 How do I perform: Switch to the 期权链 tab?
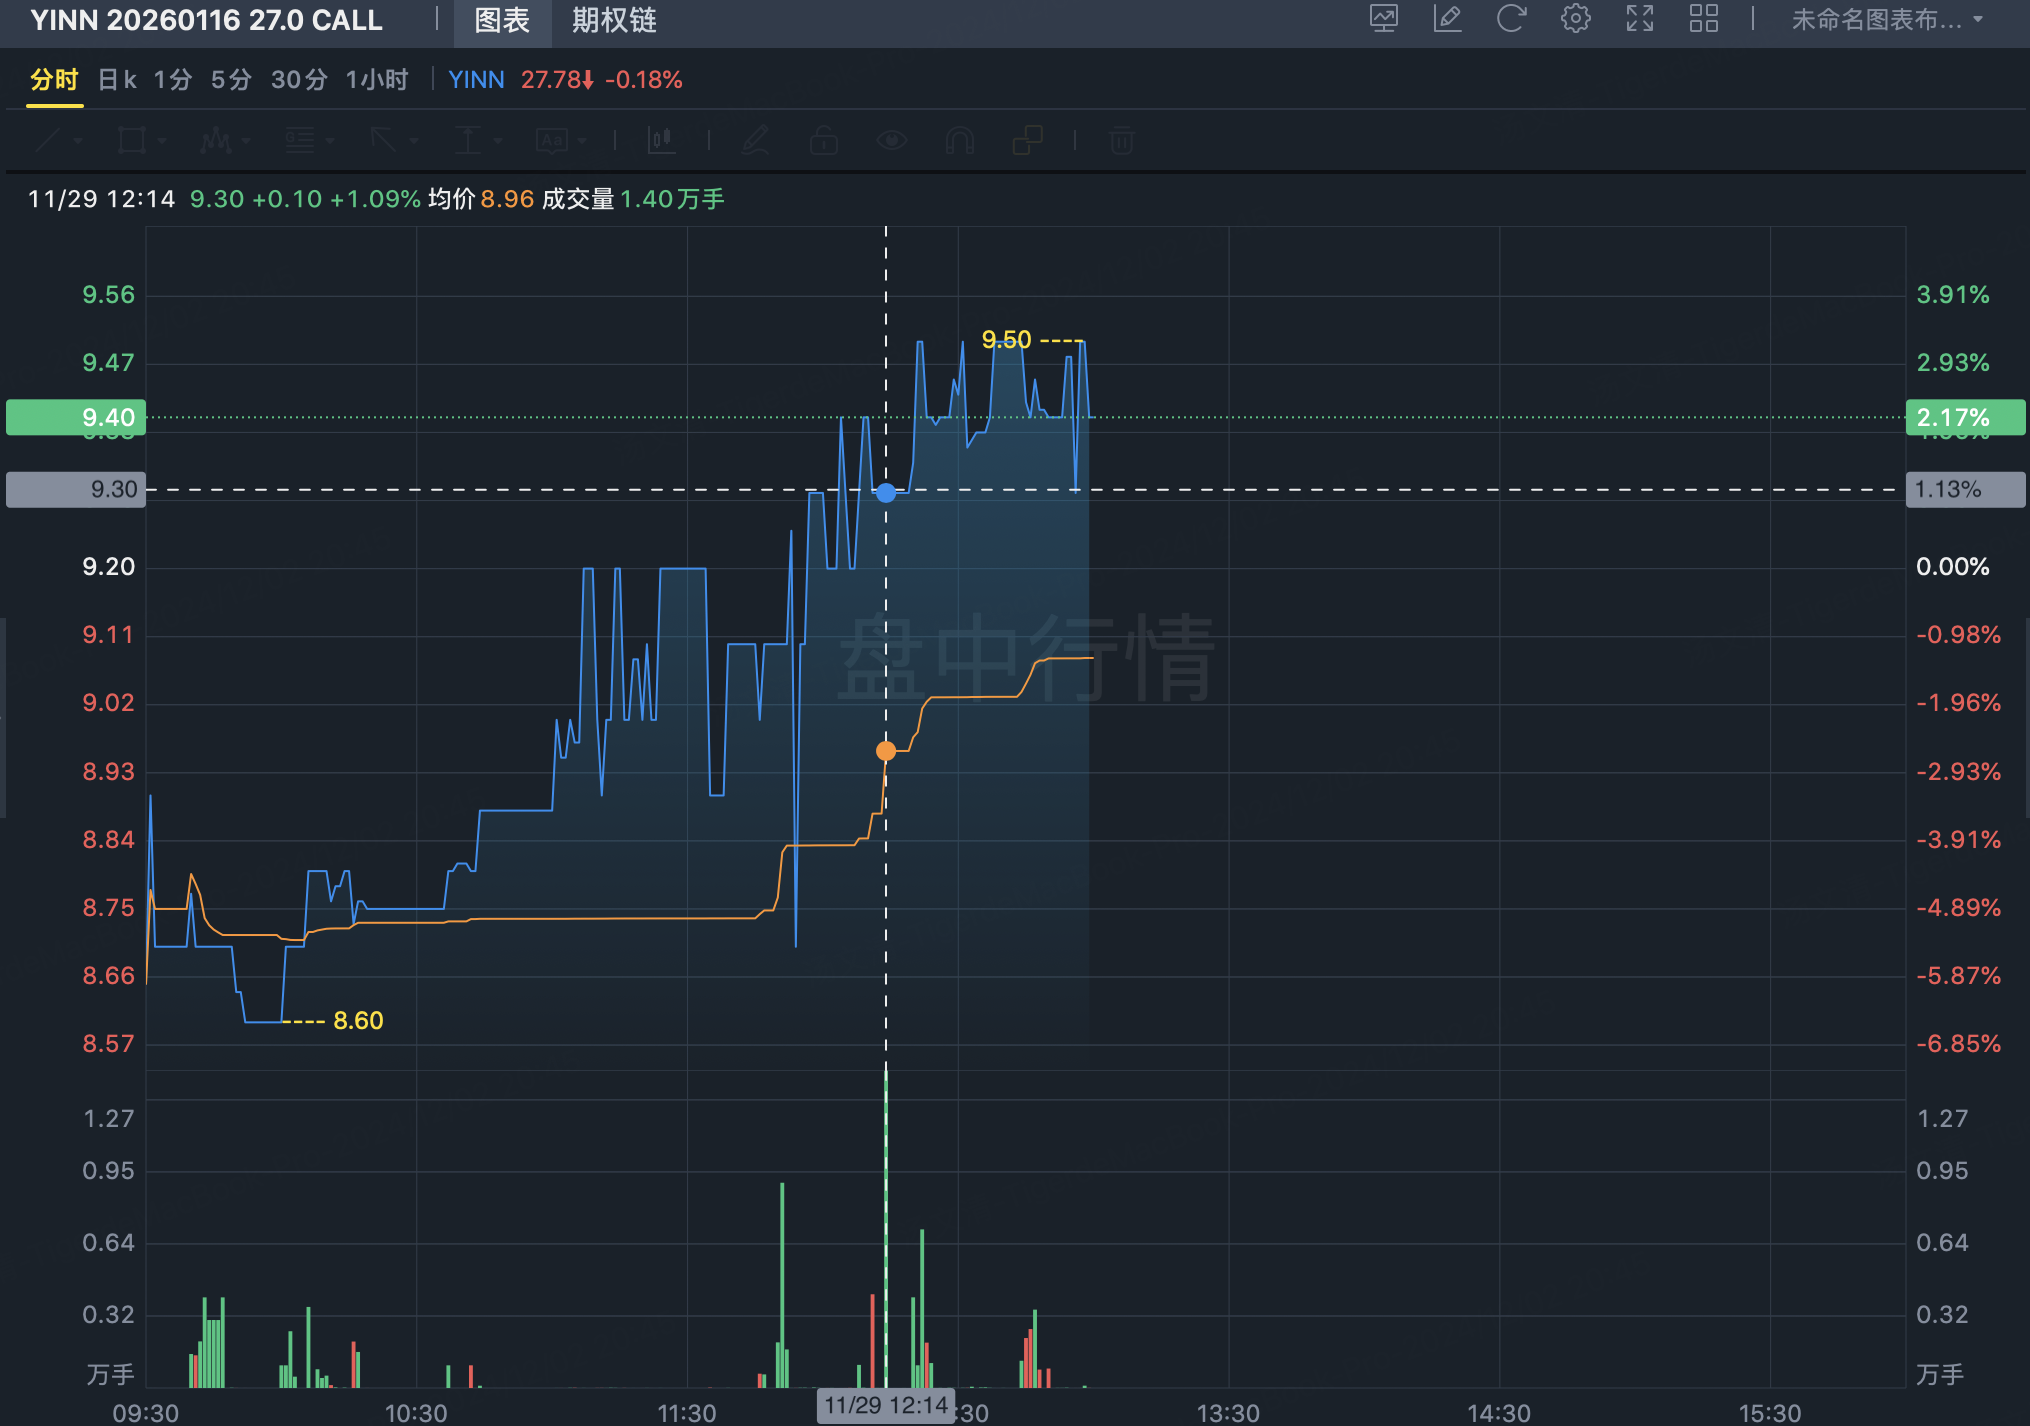[x=613, y=20]
